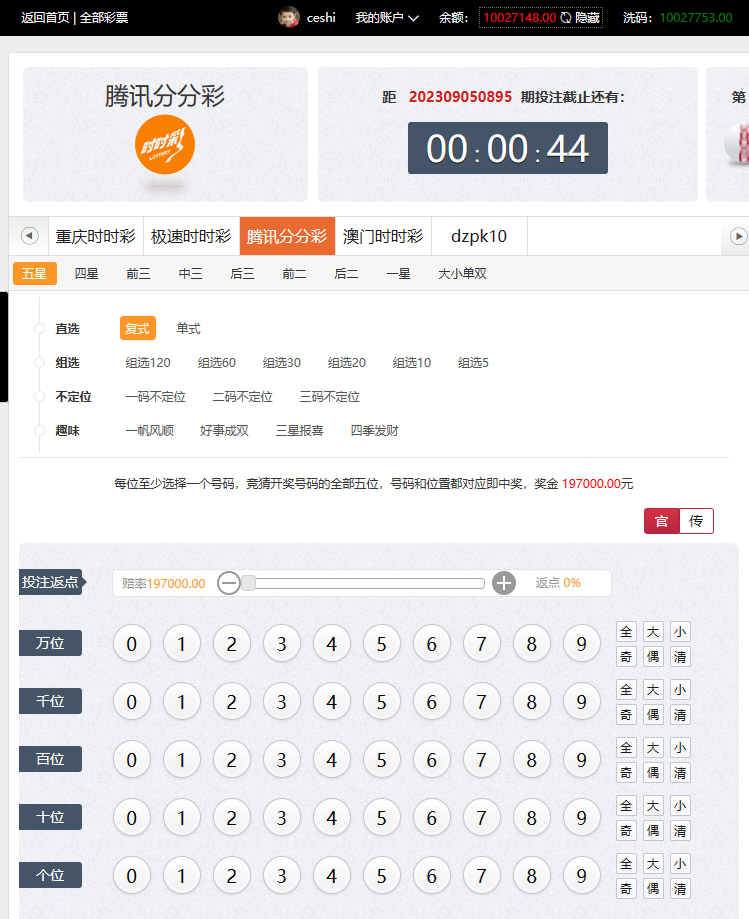
Task: Click the rebate slider handle
Action: coord(248,583)
